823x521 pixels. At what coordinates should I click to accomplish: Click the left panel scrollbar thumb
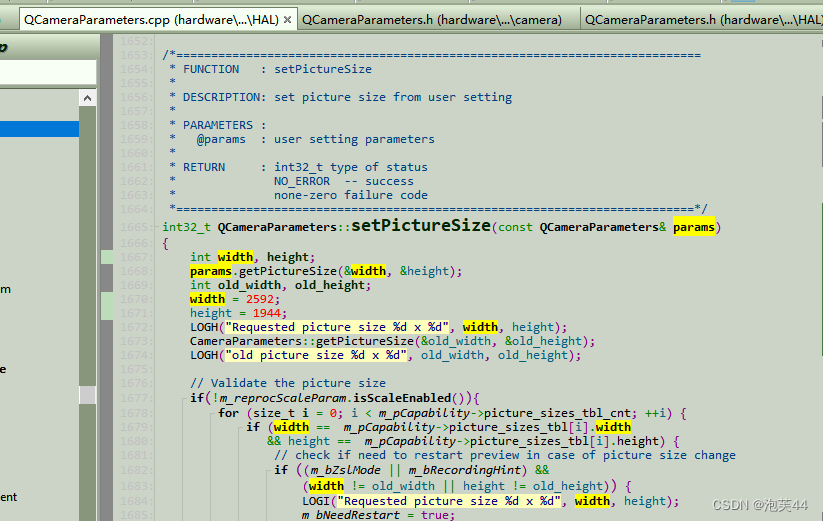pos(88,395)
